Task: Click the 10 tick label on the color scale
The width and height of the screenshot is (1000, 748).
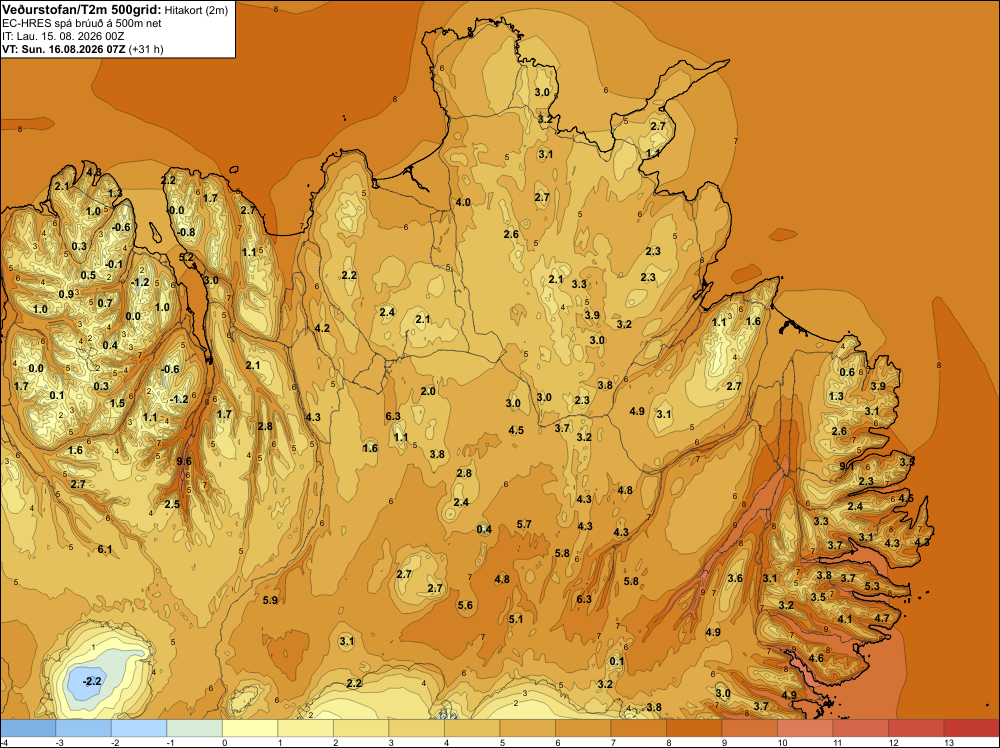Action: 782,742
